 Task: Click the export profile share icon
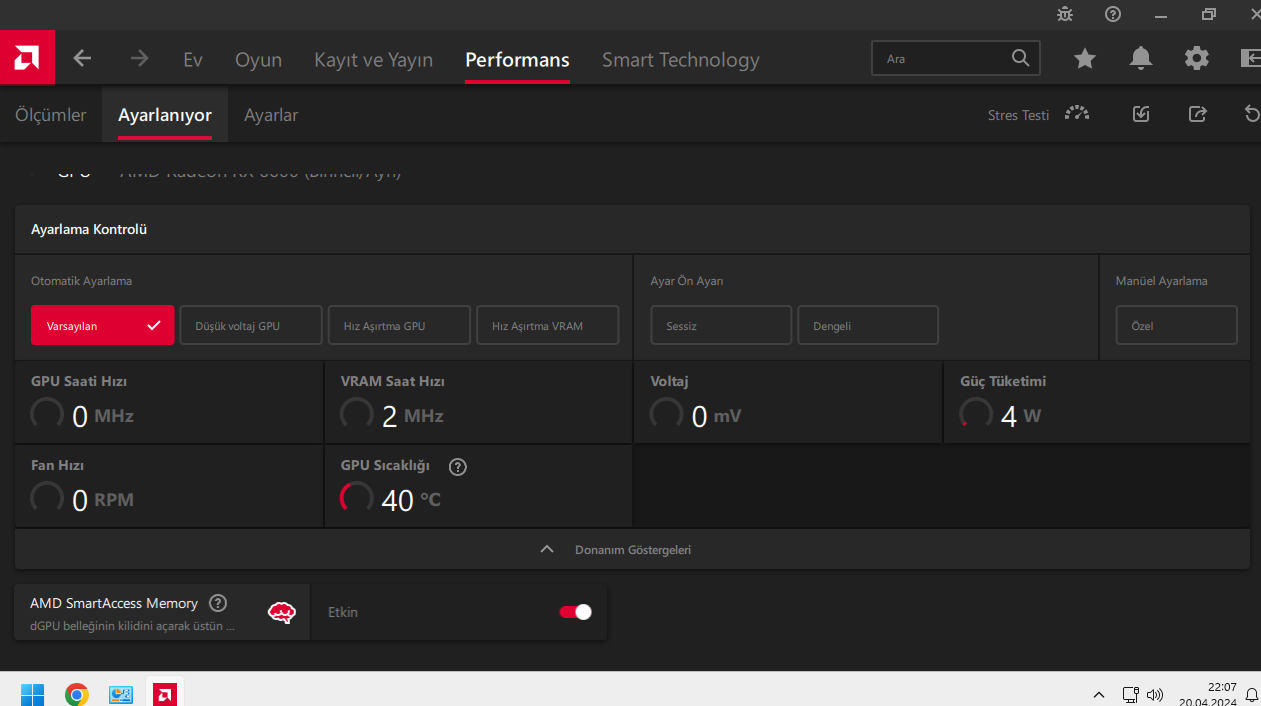pyautogui.click(x=1197, y=114)
